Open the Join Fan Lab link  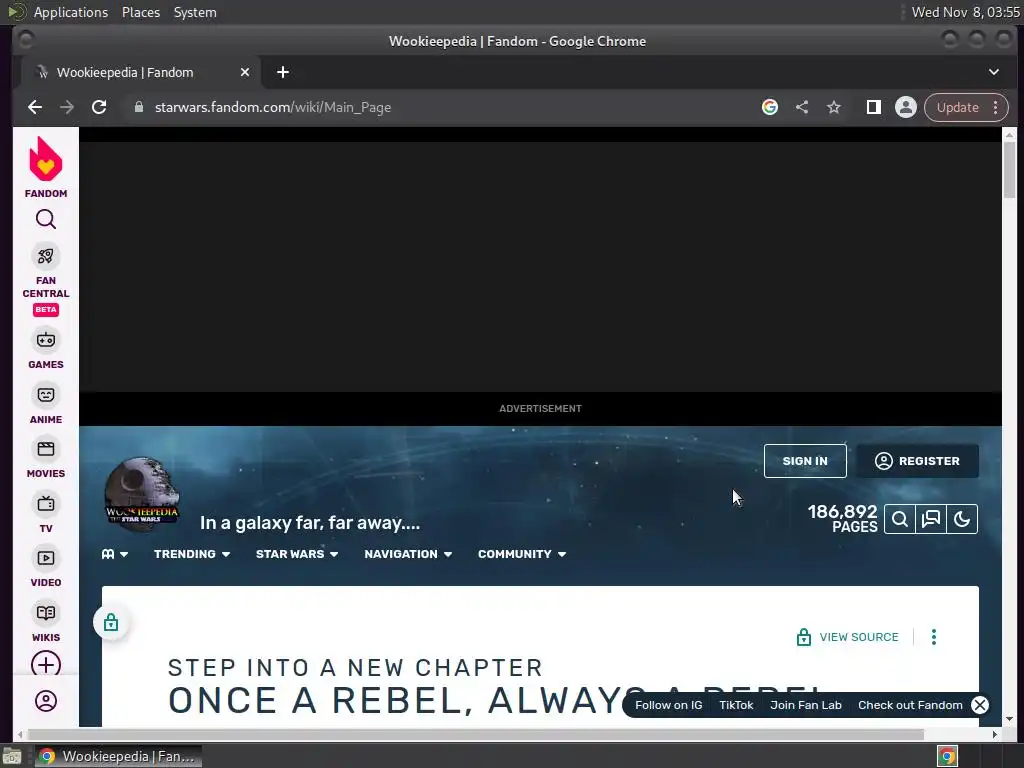point(806,705)
